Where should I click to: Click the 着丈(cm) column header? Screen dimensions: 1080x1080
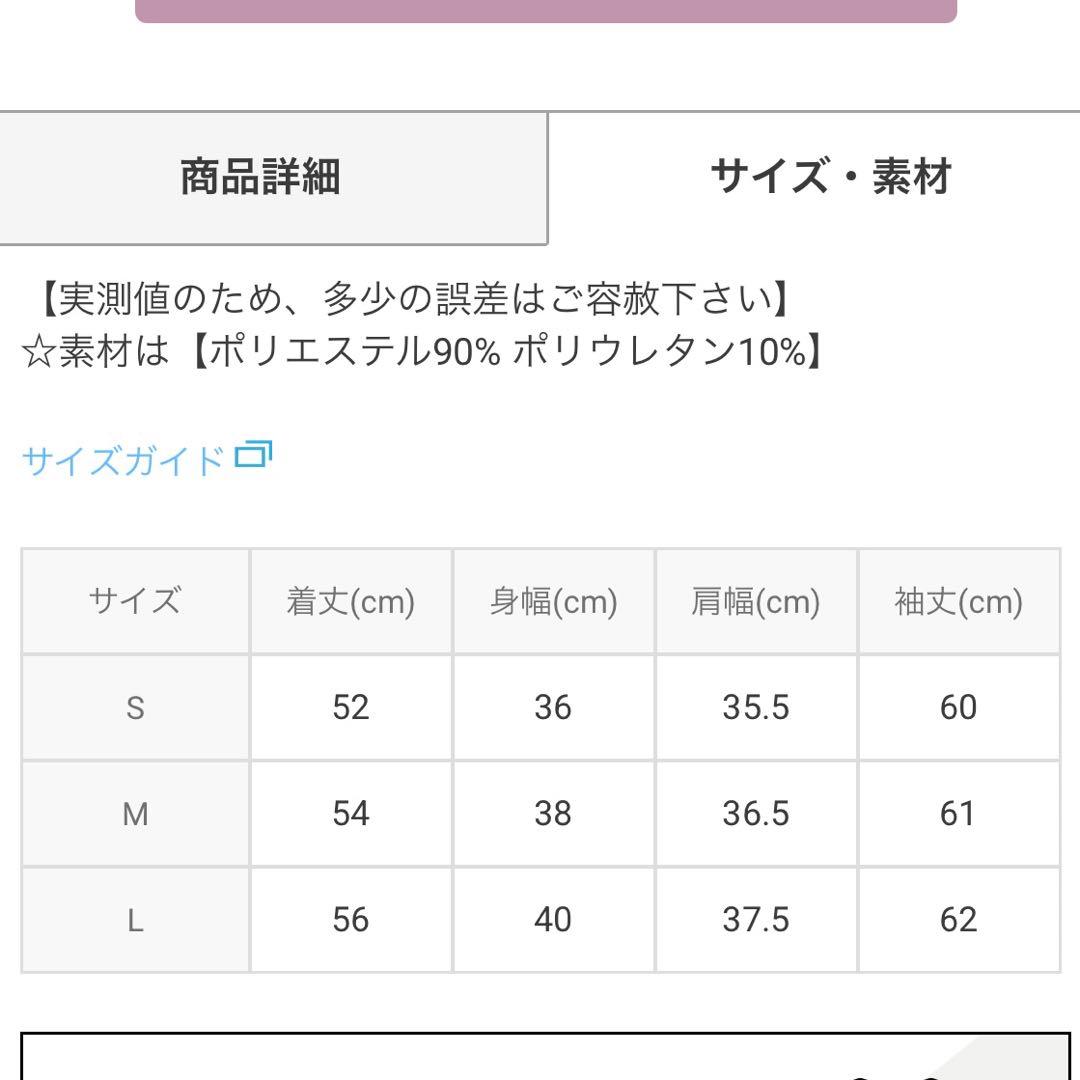pos(350,601)
